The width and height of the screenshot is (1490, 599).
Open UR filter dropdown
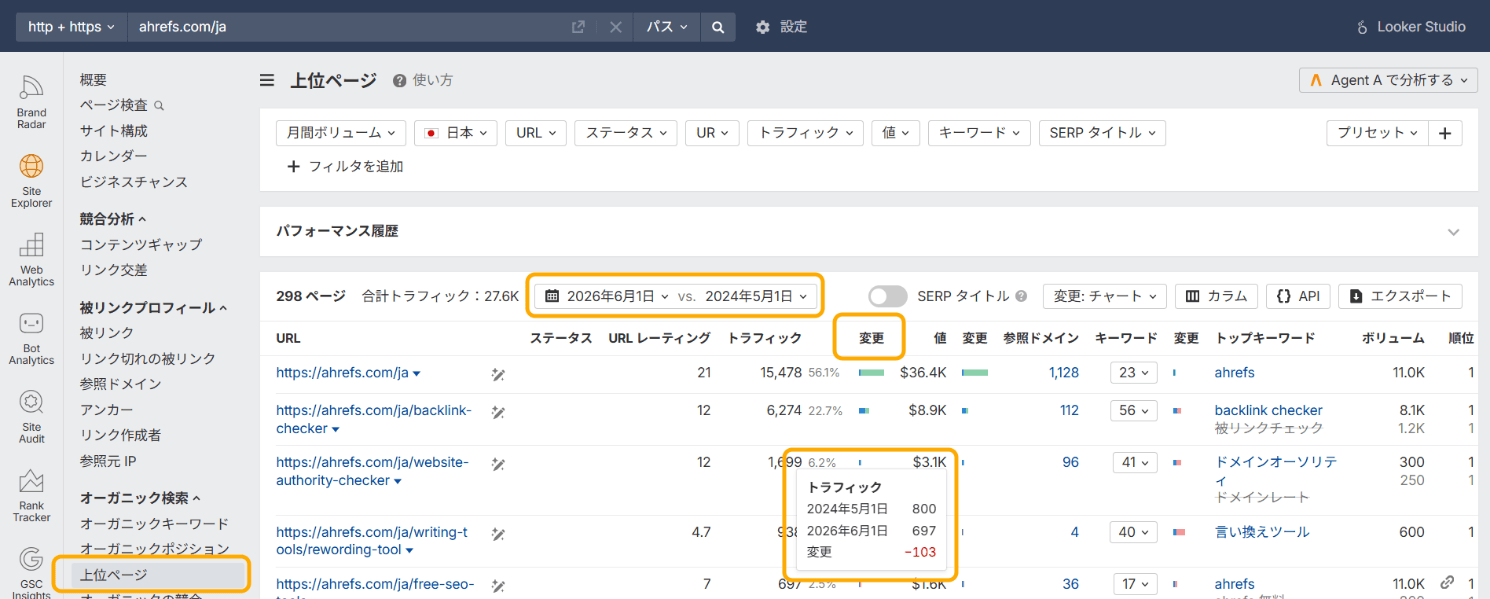712,133
